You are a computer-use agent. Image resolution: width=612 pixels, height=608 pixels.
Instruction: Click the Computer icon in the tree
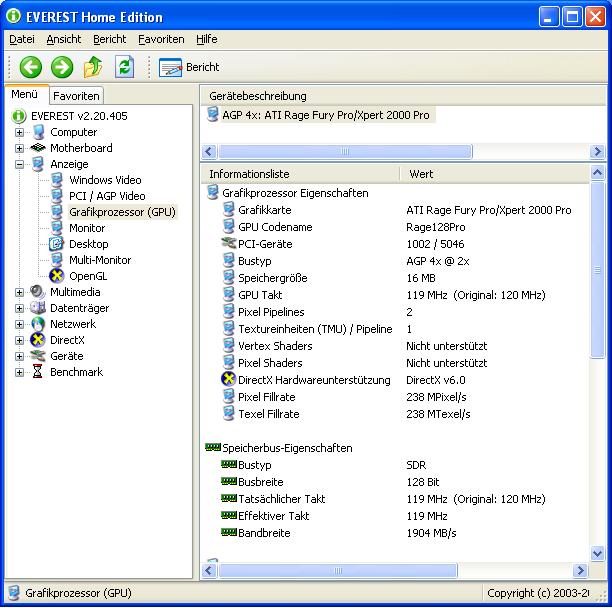click(38, 132)
